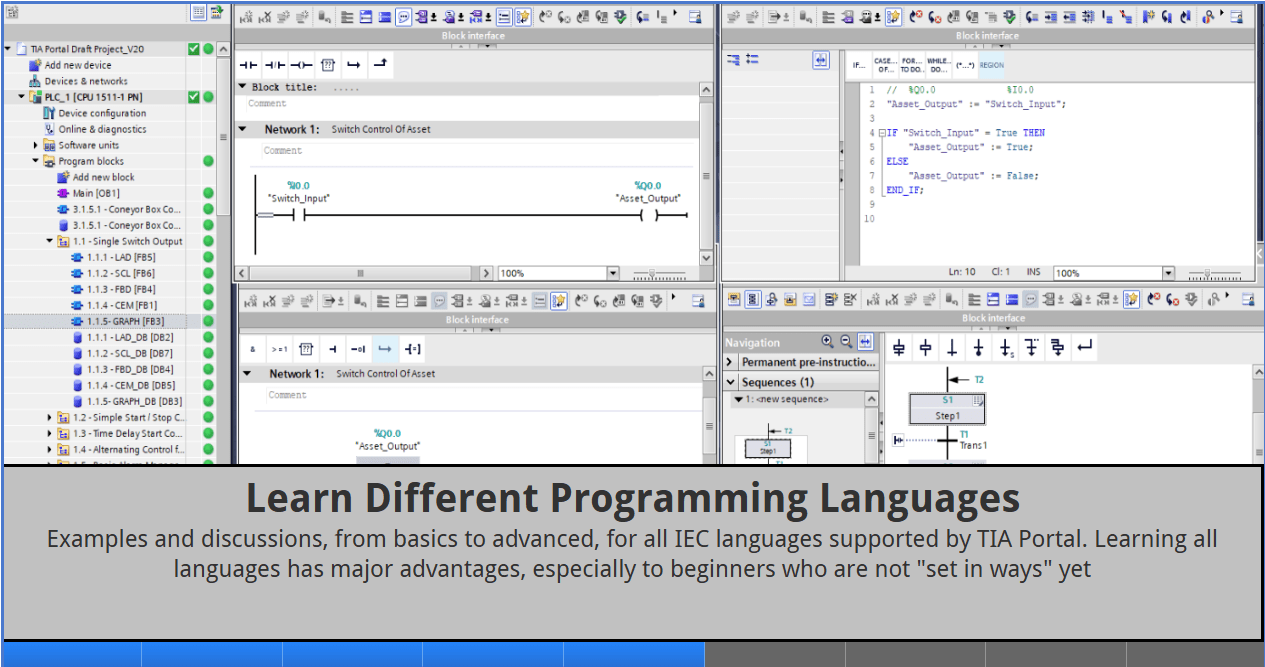Insert an output coil from LAD favorites
This screenshot has height=667, width=1265.
301,65
